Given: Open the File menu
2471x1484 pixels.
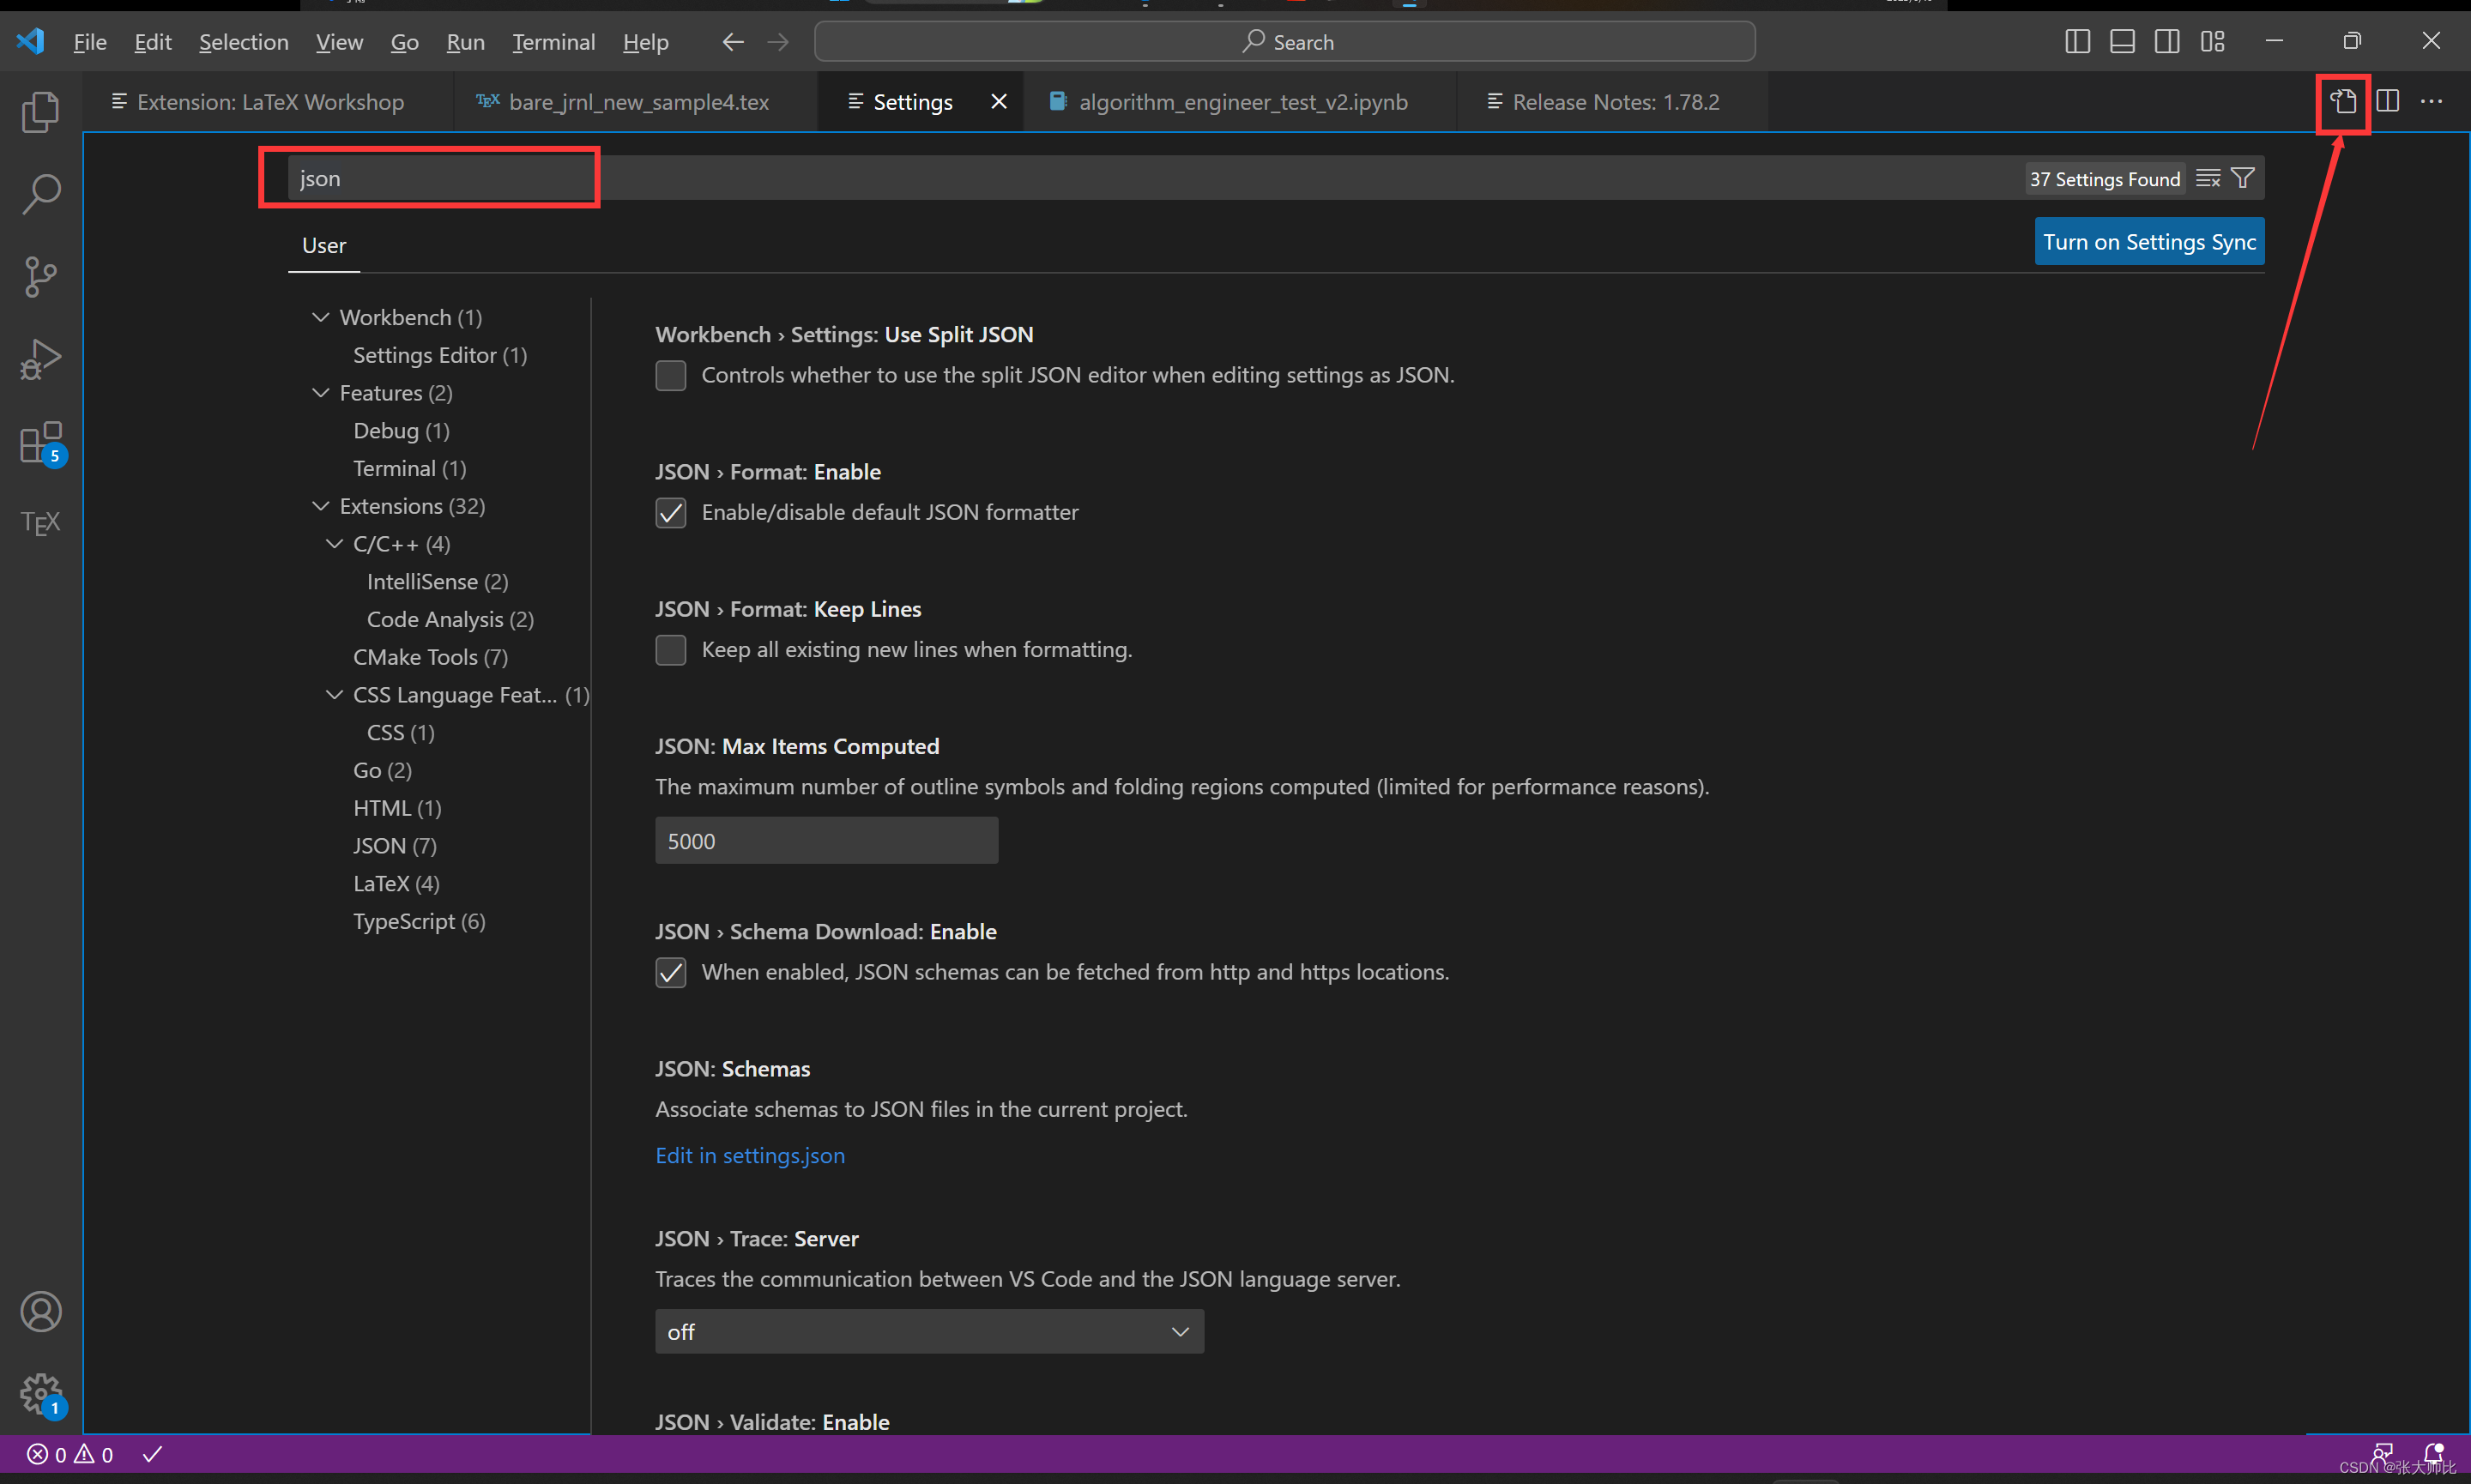Looking at the screenshot, I should click(x=90, y=42).
